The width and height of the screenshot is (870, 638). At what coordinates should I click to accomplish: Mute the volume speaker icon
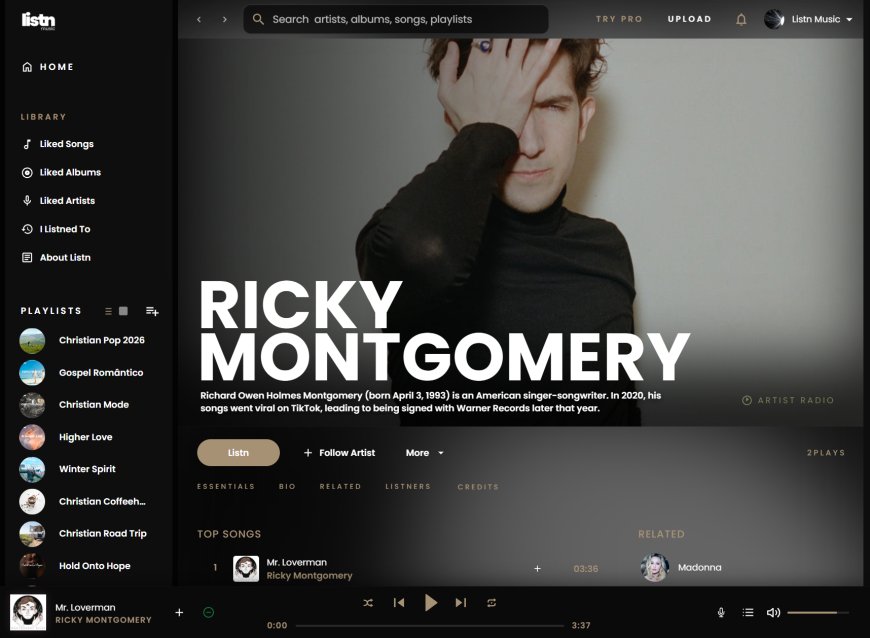tap(773, 612)
